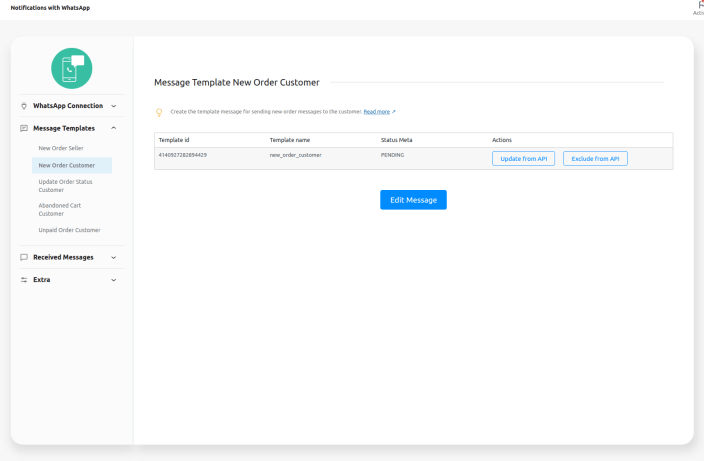Click the lightbulb icon beside WhatsApp Connection
704x461 pixels.
(x=24, y=106)
